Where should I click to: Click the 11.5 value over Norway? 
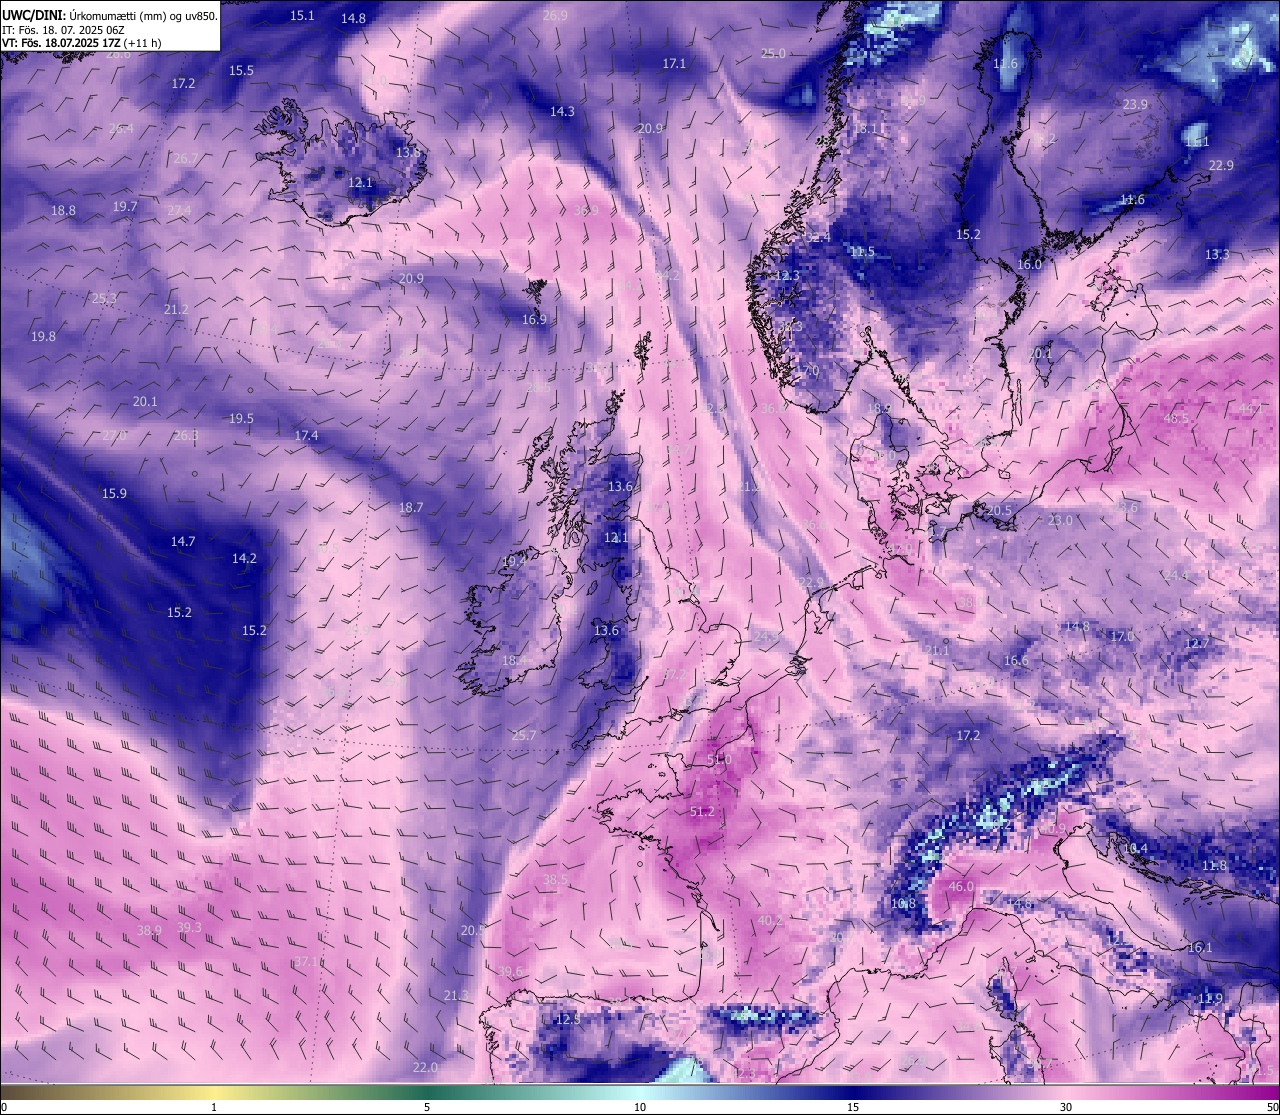click(862, 251)
